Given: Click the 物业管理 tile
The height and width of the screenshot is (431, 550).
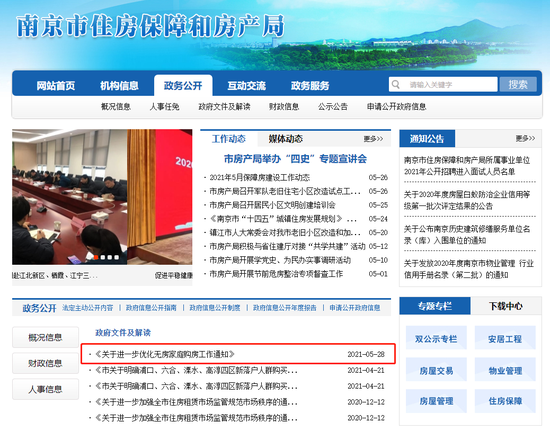Looking at the screenshot, I should 505,370.
